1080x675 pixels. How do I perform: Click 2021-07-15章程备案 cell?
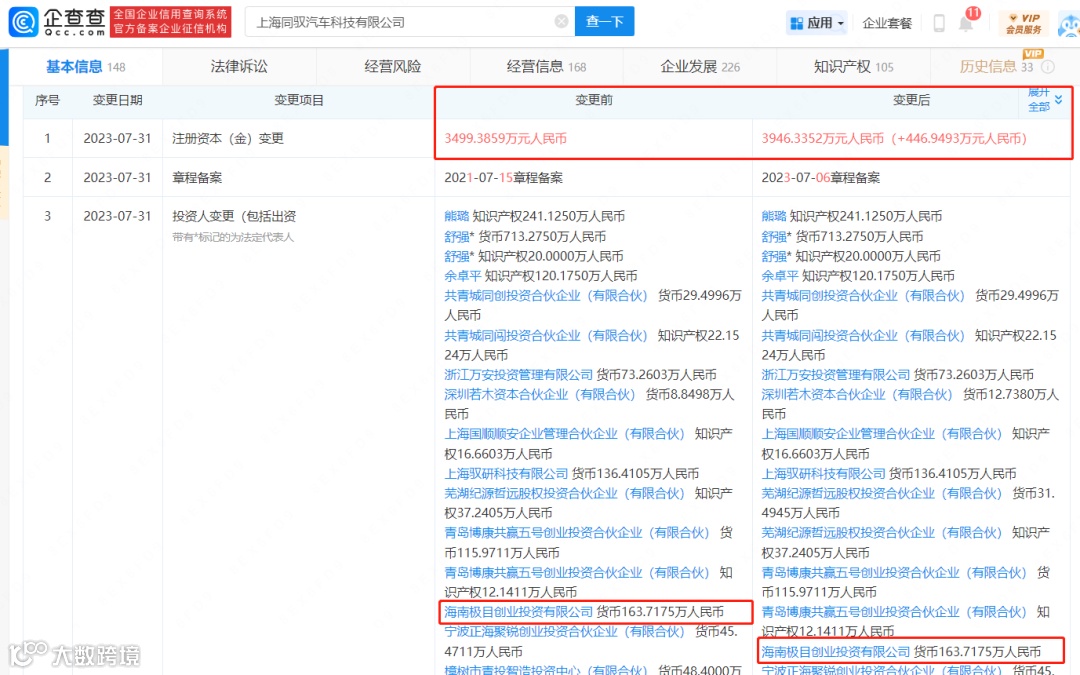(503, 178)
